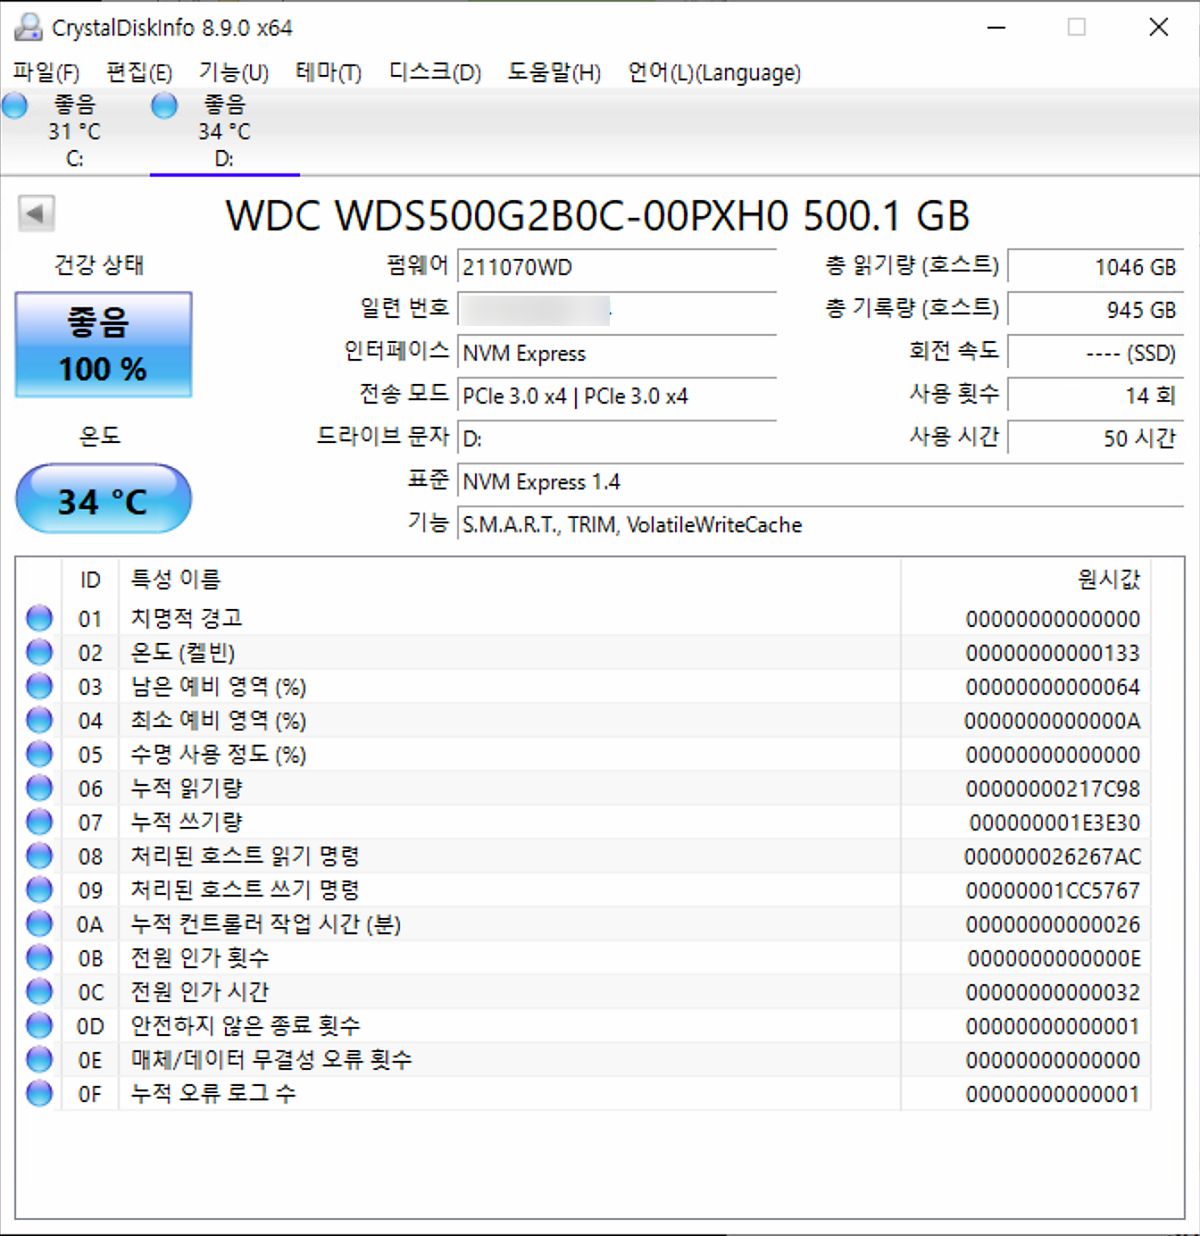Switch to the C: drive 31 °C tab

[75, 131]
